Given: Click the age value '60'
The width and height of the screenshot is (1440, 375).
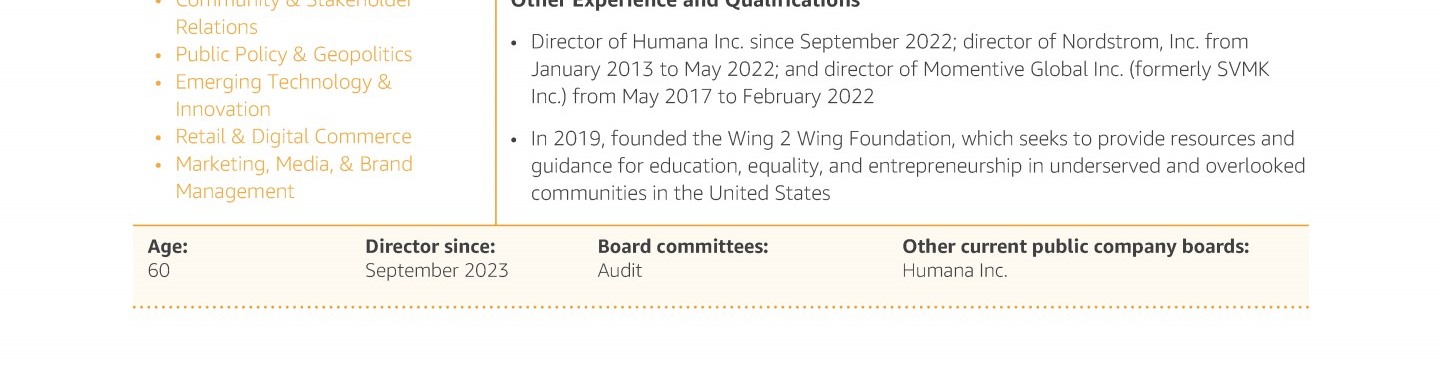Looking at the screenshot, I should pos(159,271).
